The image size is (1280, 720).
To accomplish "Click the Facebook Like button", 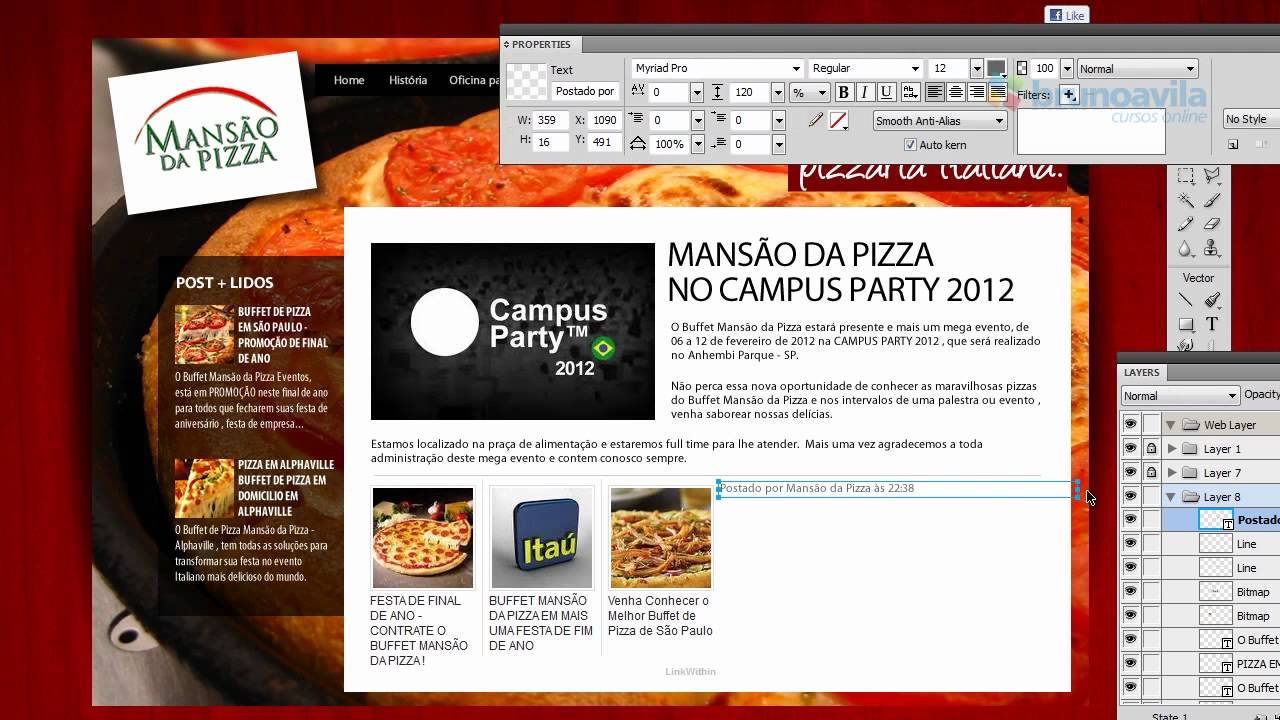I will [1066, 15].
